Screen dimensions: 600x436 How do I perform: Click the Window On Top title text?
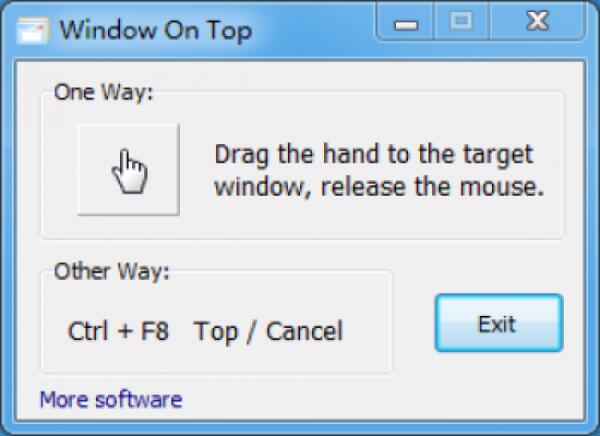pos(155,31)
